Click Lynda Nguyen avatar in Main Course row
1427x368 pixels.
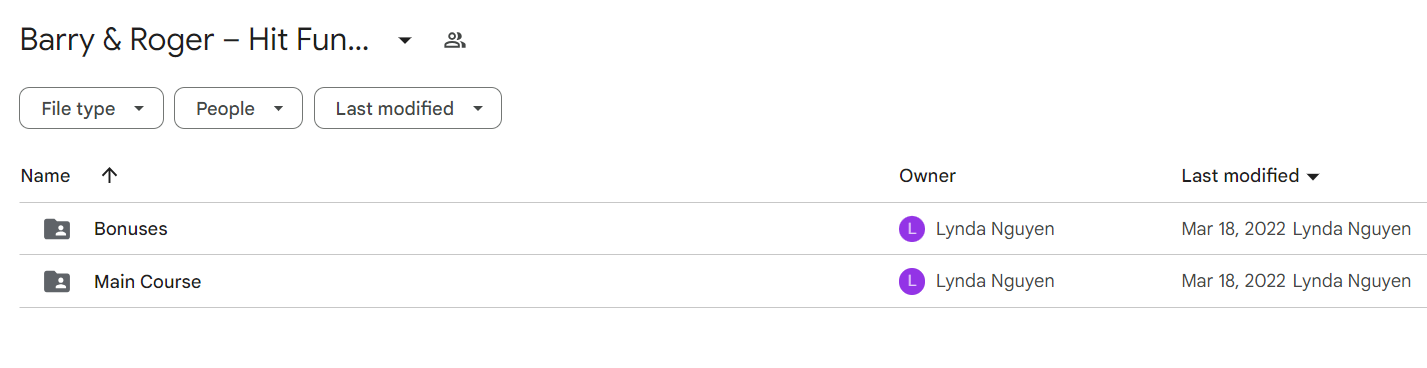(912, 282)
